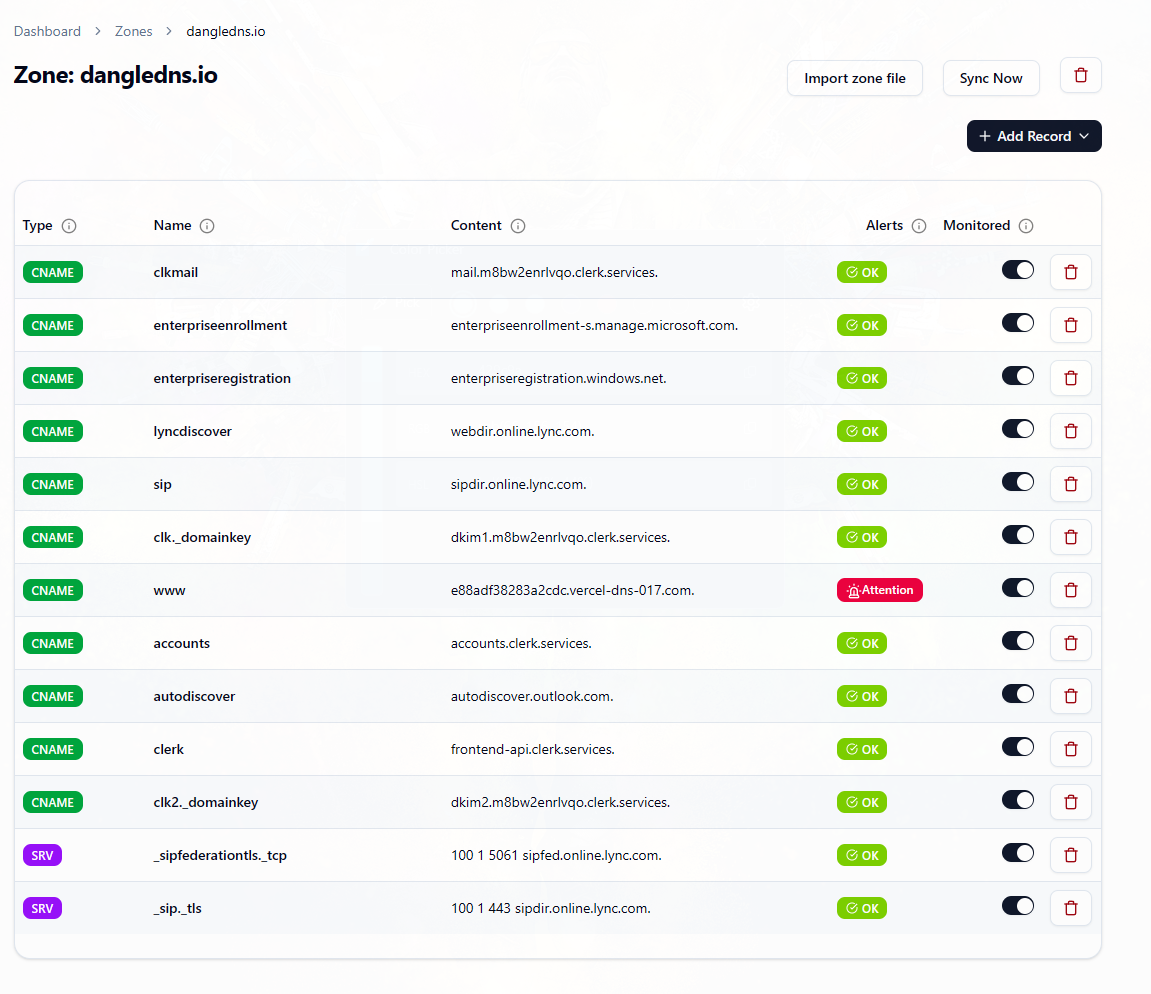Open the Add Record dropdown

pos(1034,136)
